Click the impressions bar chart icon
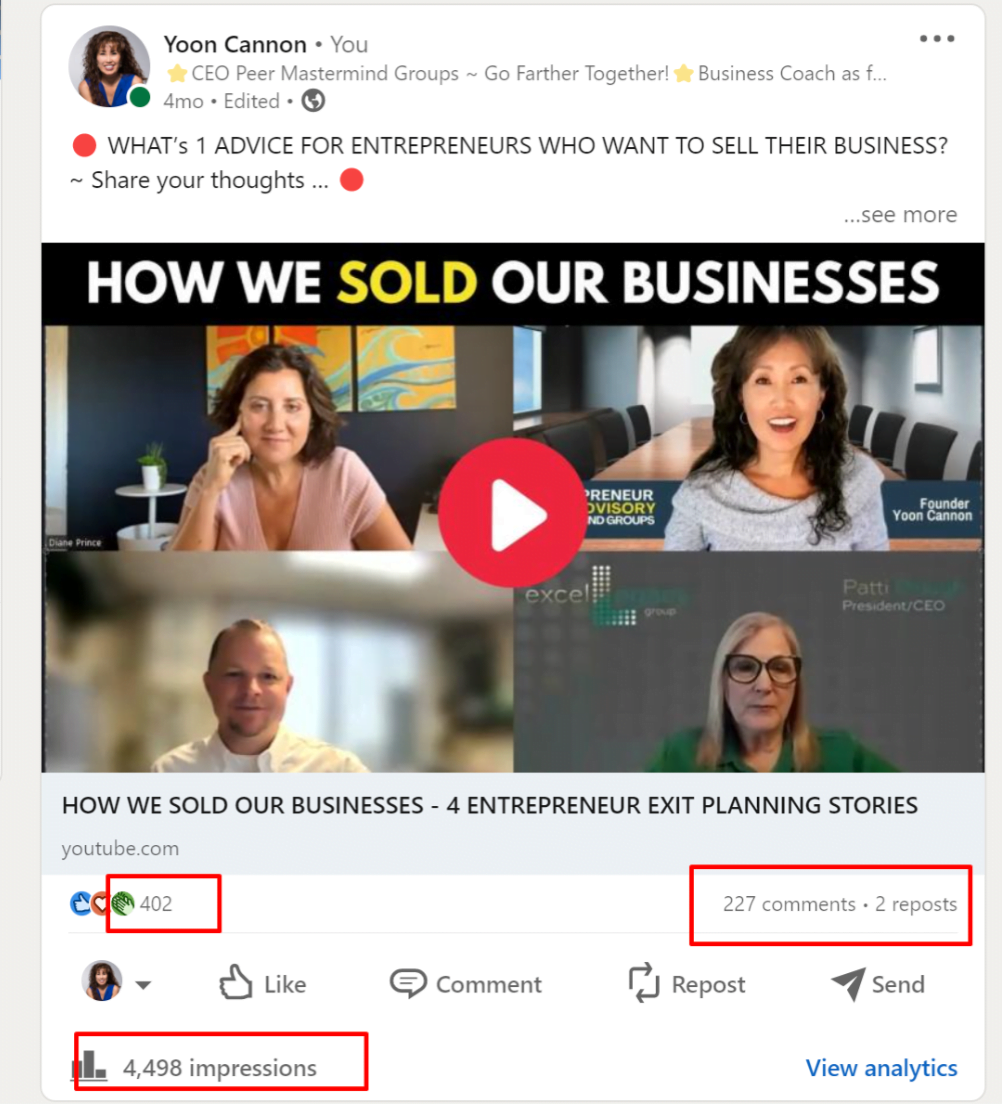The height and width of the screenshot is (1104, 1002). pos(89,1066)
